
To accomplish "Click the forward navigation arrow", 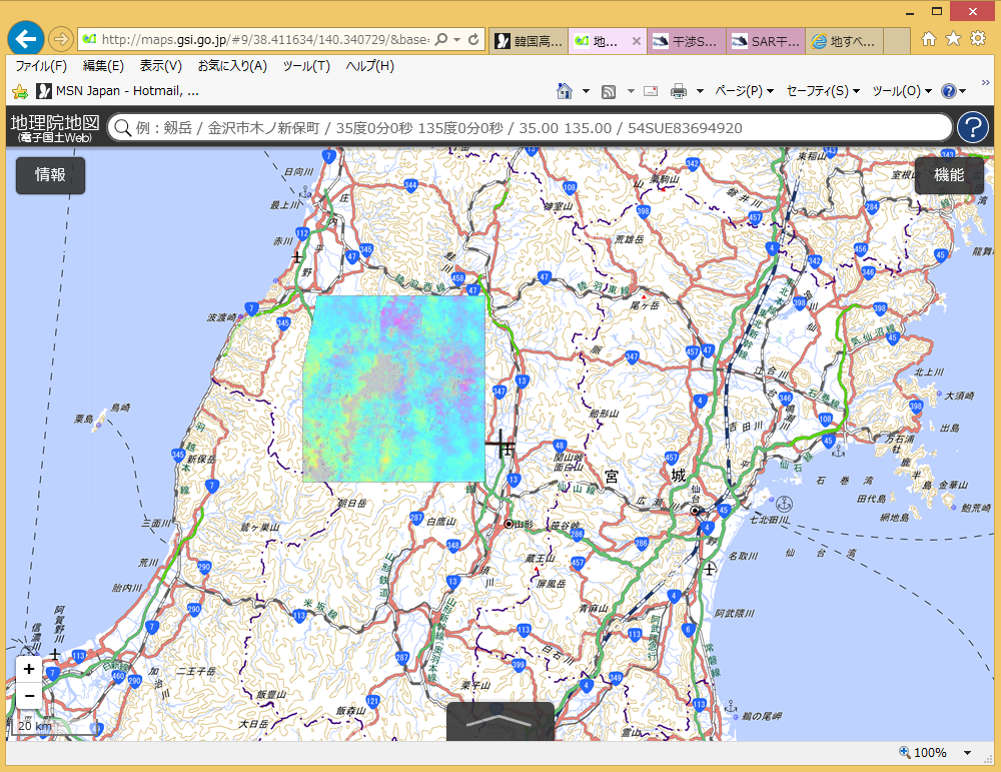I will pos(60,40).
